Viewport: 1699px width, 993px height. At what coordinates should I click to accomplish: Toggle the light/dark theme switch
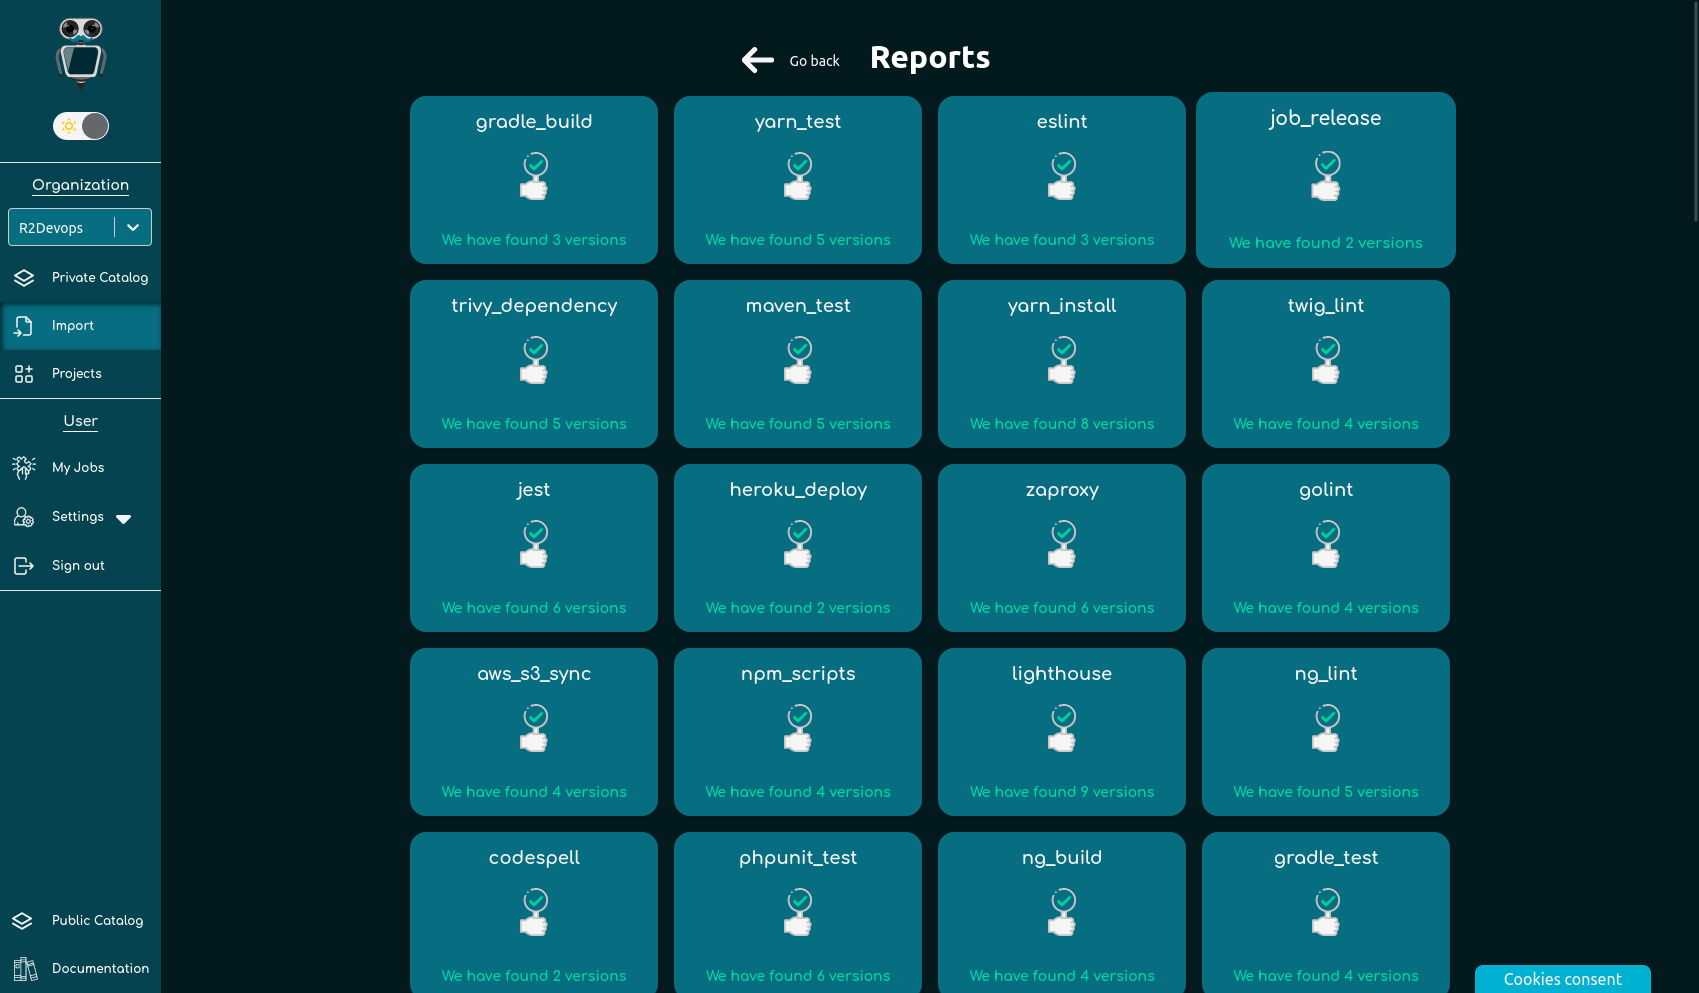click(x=81, y=126)
